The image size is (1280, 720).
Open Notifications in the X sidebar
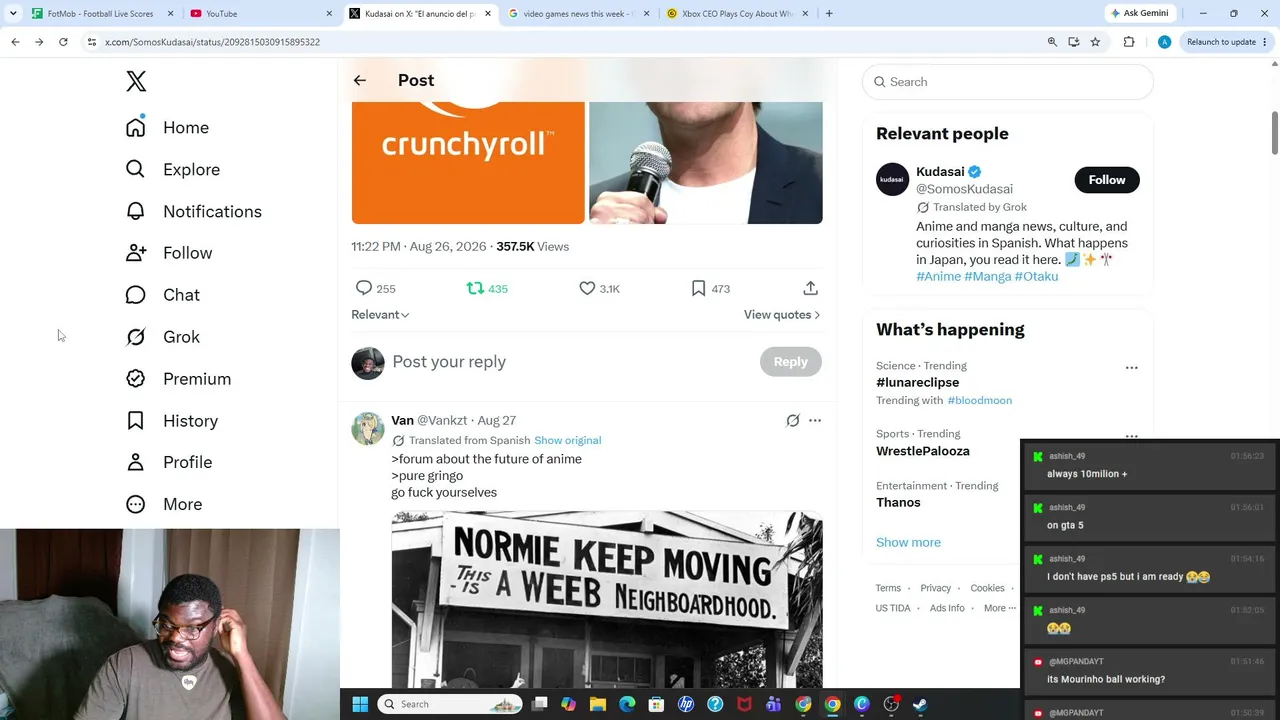click(x=193, y=212)
